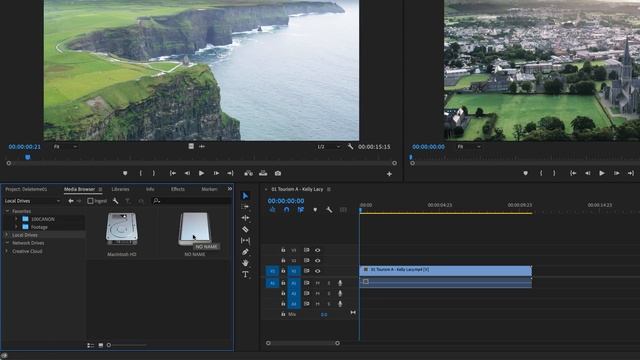Open Local Drives dropdown in Media Browser
640x360 pixels.
[32, 201]
